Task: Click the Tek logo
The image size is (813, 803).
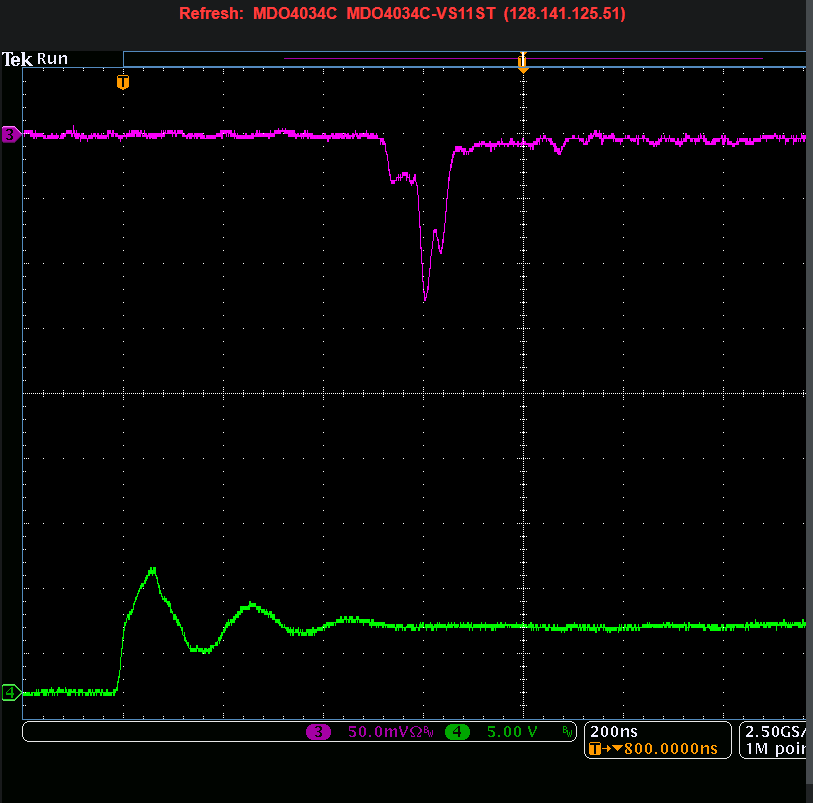Action: 17,59
